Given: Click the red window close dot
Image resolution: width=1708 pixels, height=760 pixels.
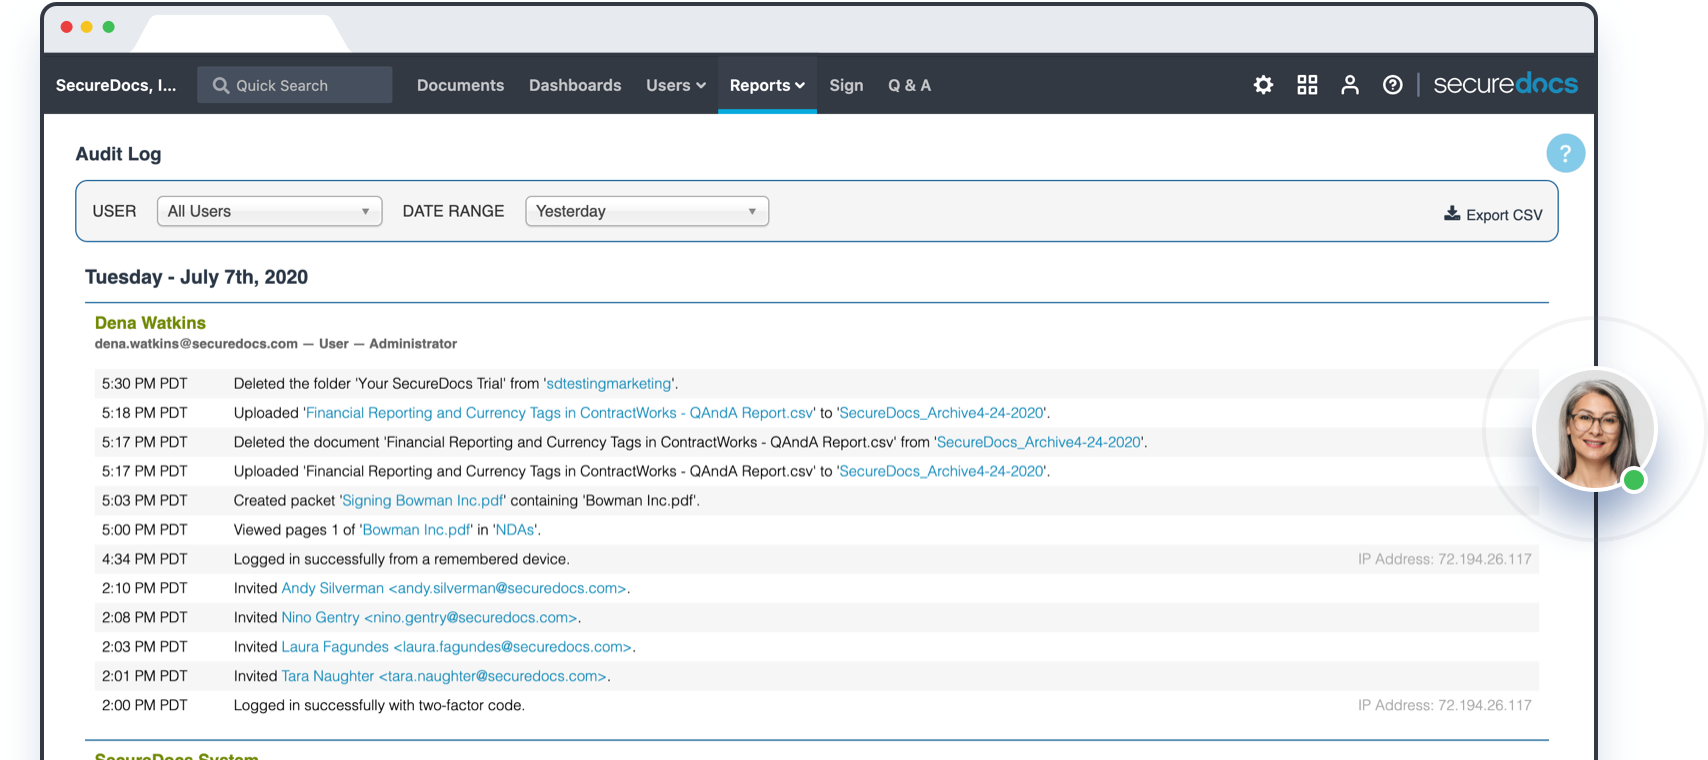Looking at the screenshot, I should [67, 27].
